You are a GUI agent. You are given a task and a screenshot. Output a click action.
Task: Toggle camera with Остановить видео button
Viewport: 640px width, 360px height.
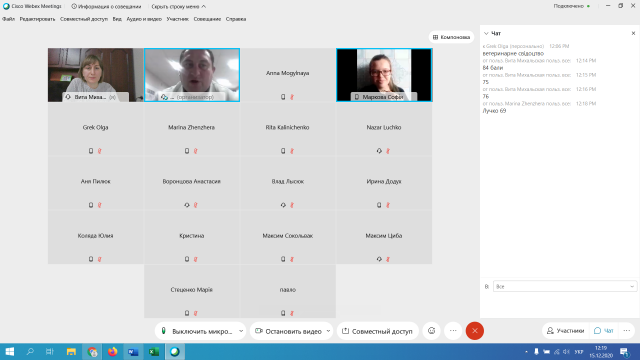click(x=288, y=331)
